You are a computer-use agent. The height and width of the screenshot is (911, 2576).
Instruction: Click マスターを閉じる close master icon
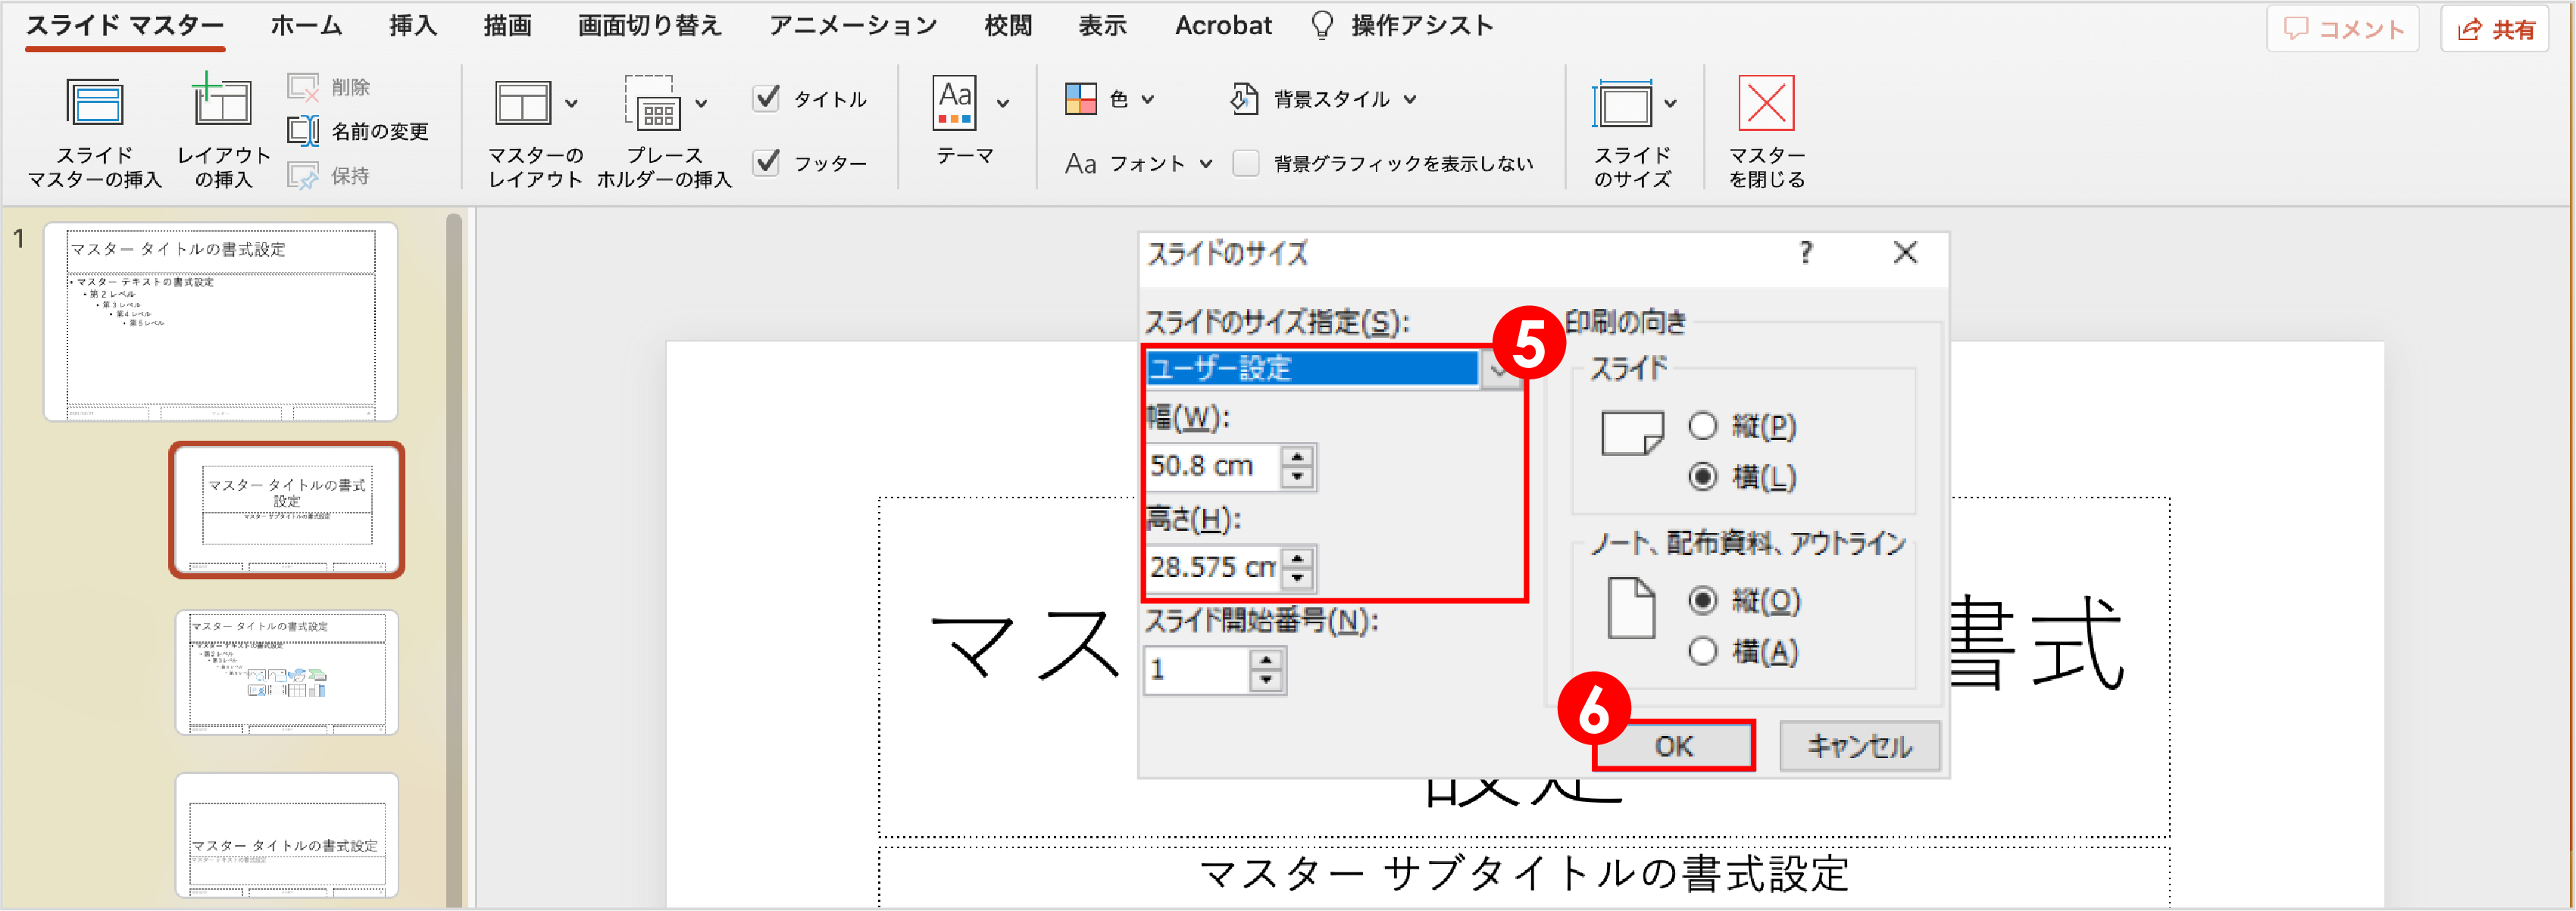click(x=1766, y=103)
